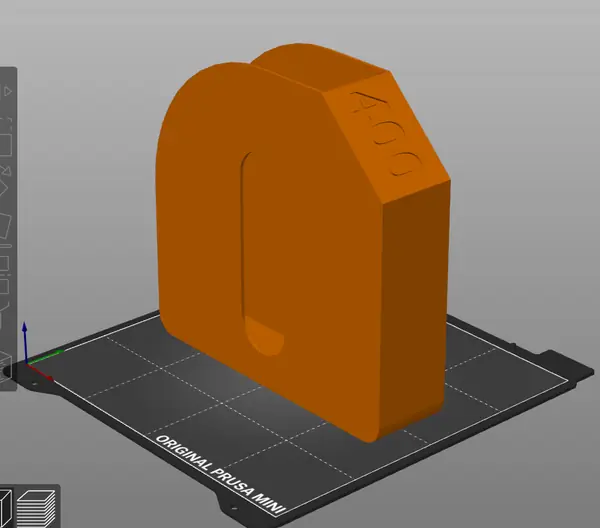The width and height of the screenshot is (600, 528).
Task: Click the rounded bottom end of the slot
Action: click(263, 336)
